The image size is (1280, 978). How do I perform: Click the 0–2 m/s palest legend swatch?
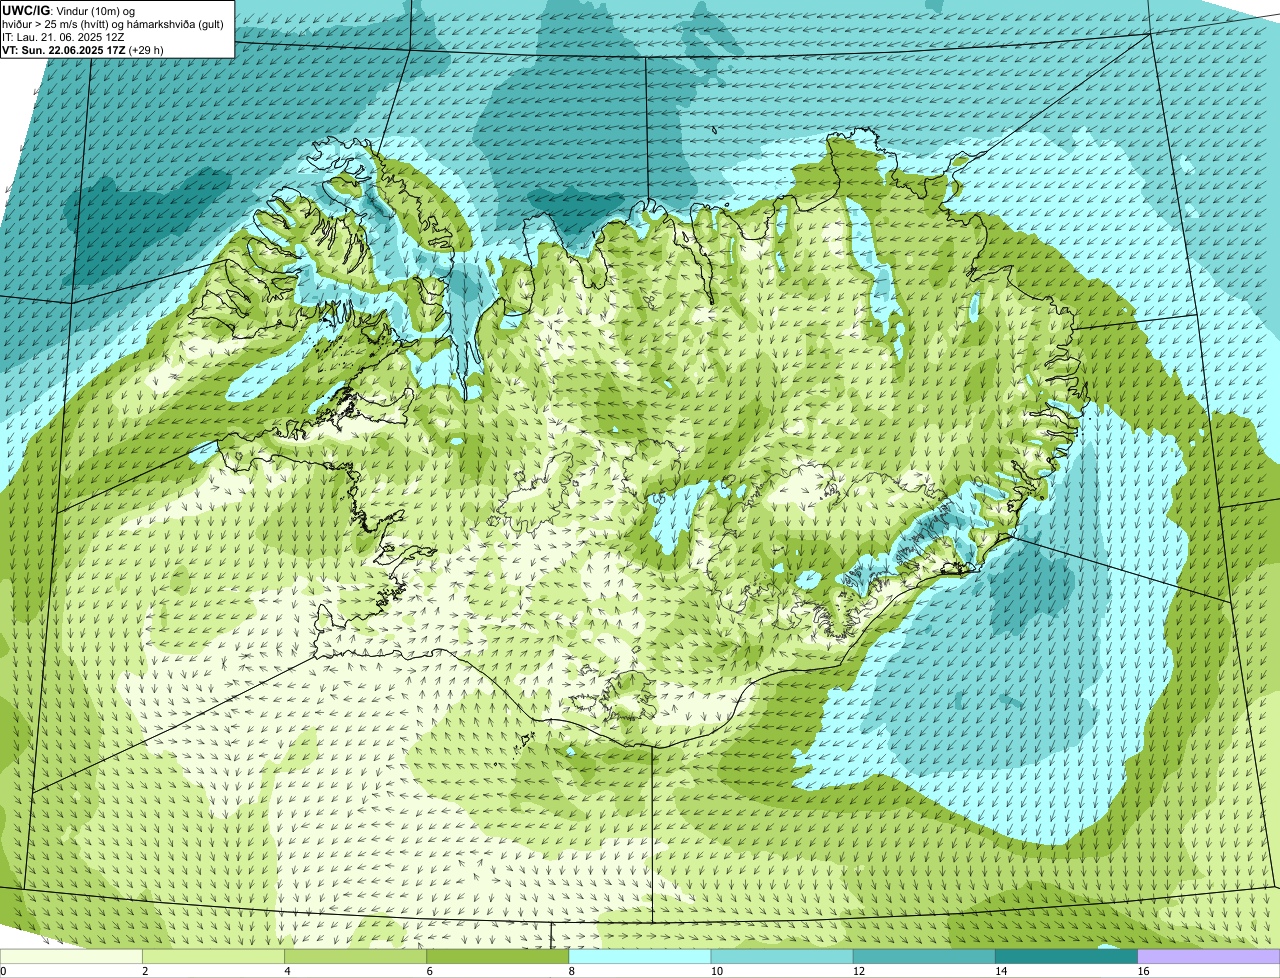[x=71, y=957]
